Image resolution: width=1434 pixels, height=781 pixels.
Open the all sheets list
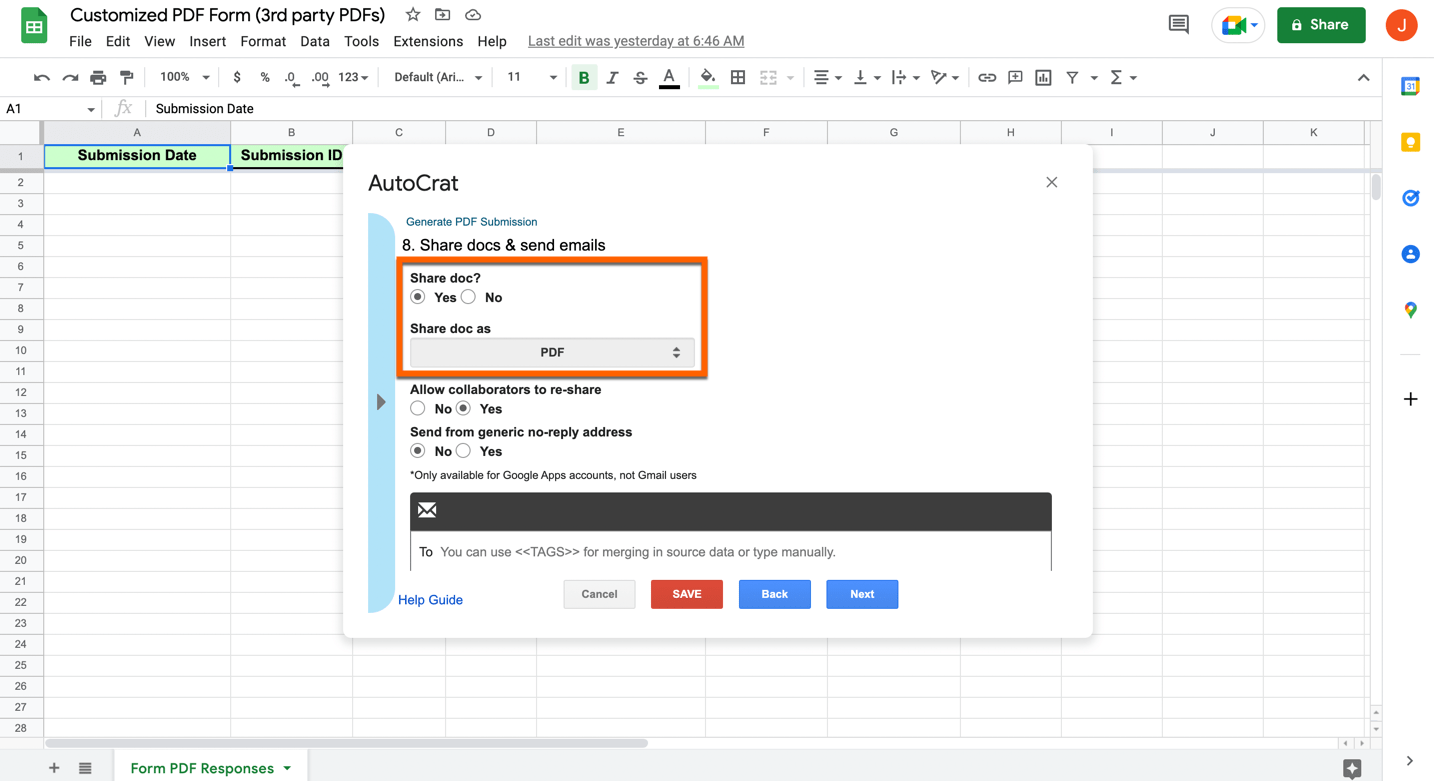pos(85,768)
